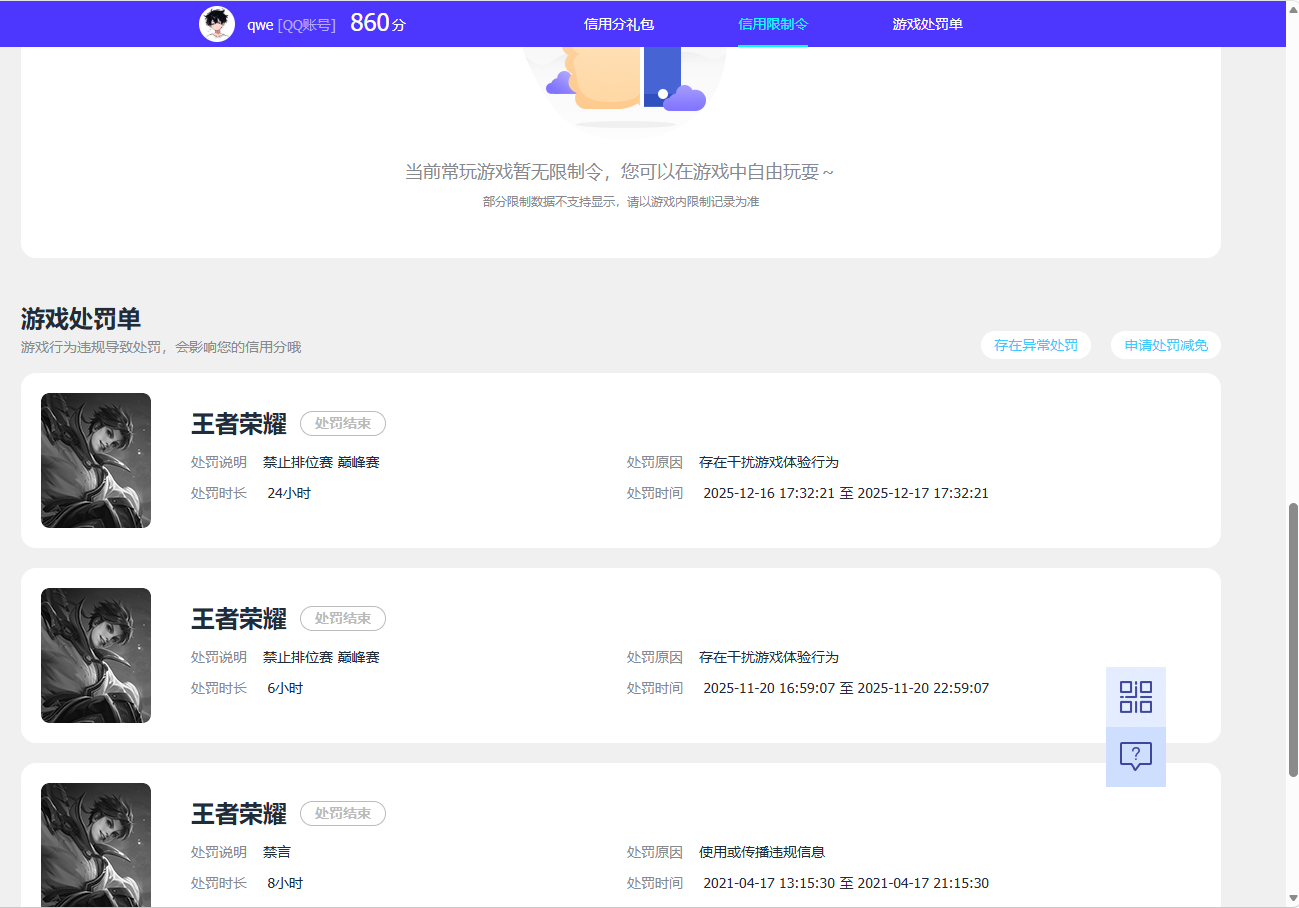
Task: Click the 部分限制数据不支持显示 note
Action: point(620,202)
